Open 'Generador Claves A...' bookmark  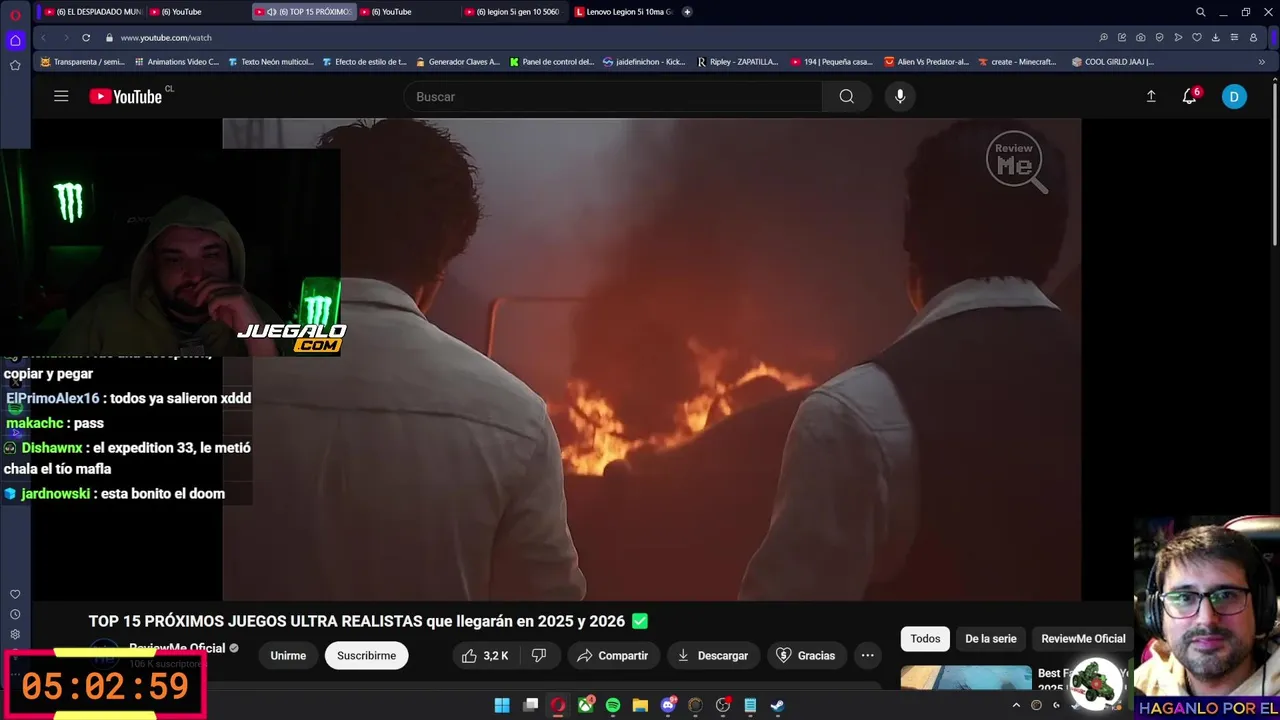pos(457,61)
